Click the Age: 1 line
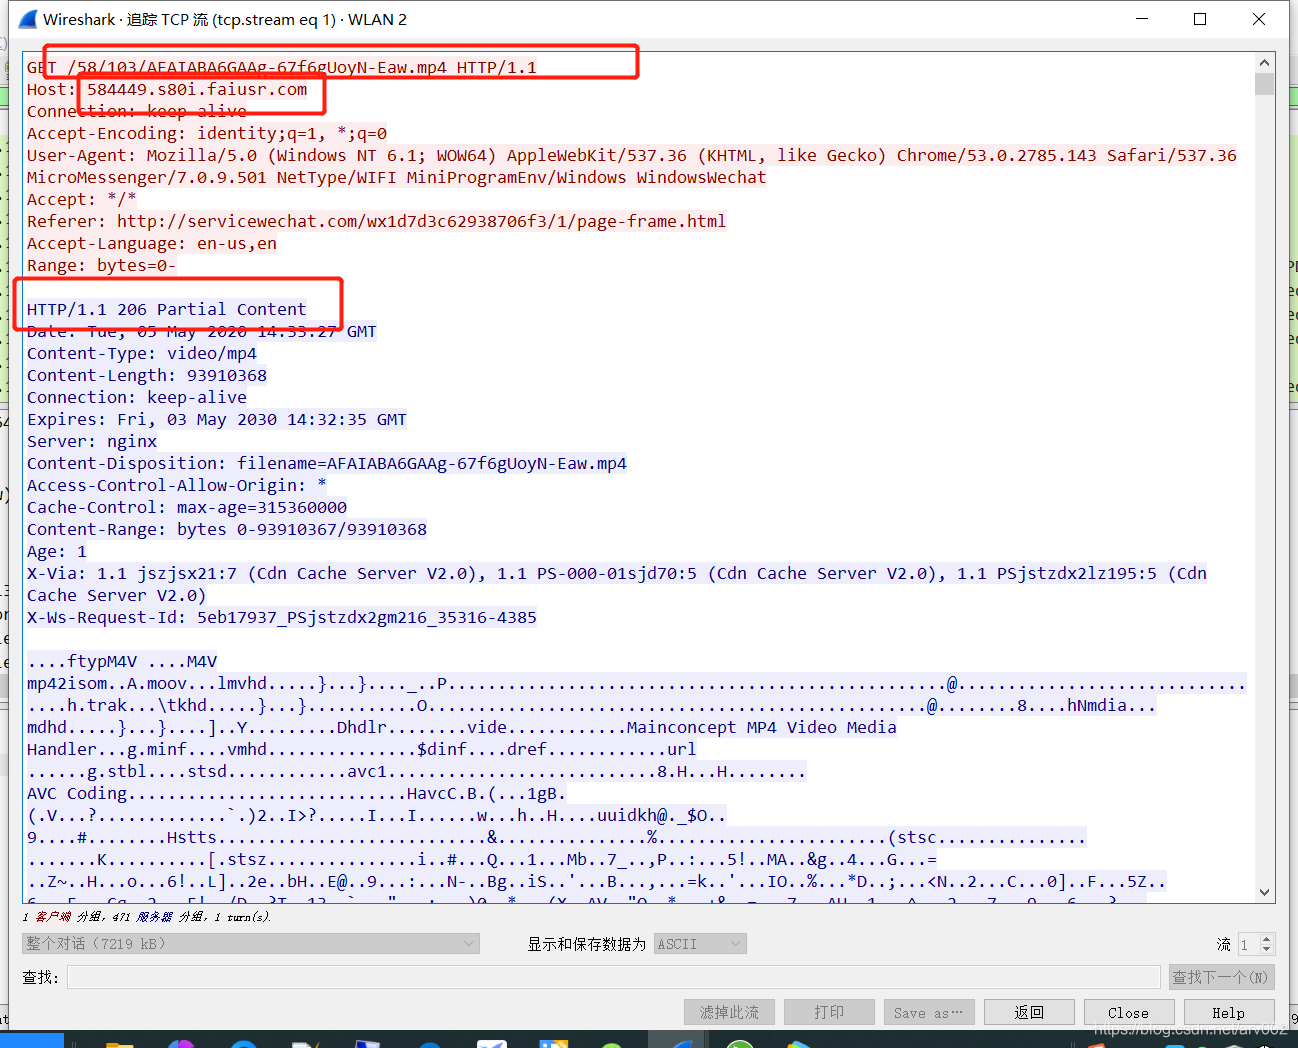 [x=57, y=551]
